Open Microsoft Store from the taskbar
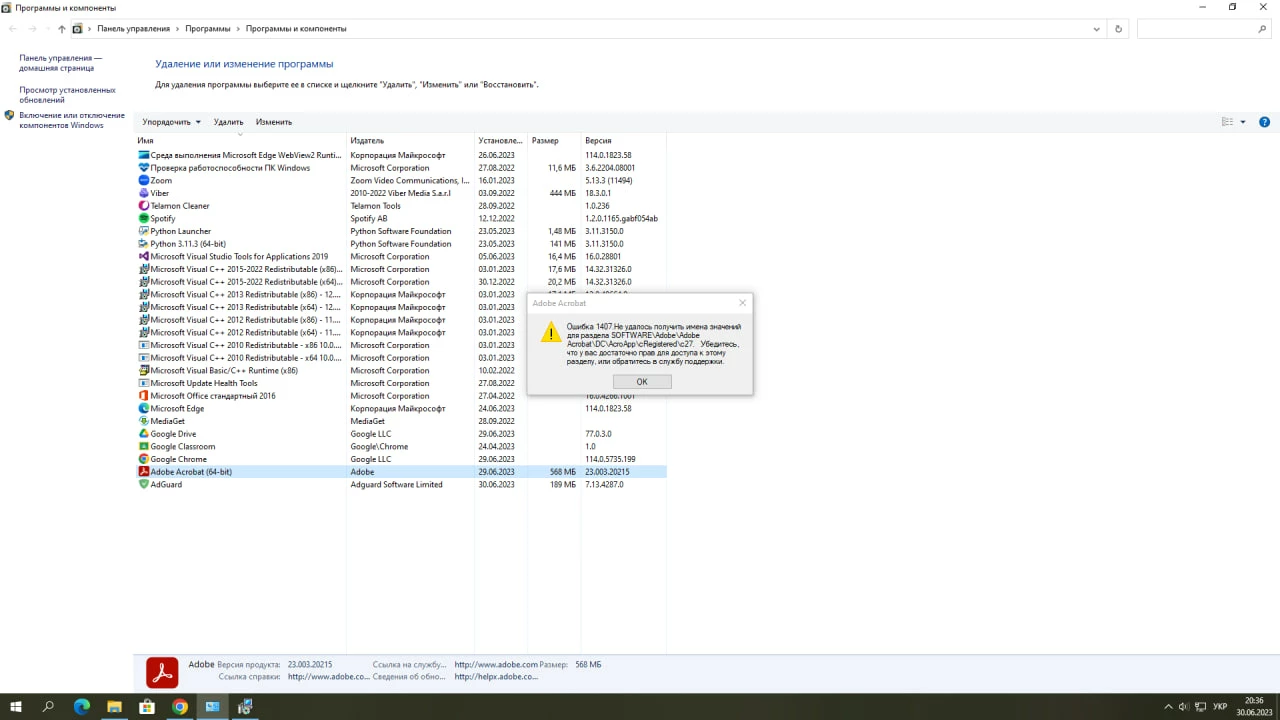This screenshot has height=720, width=1280. coord(147,707)
